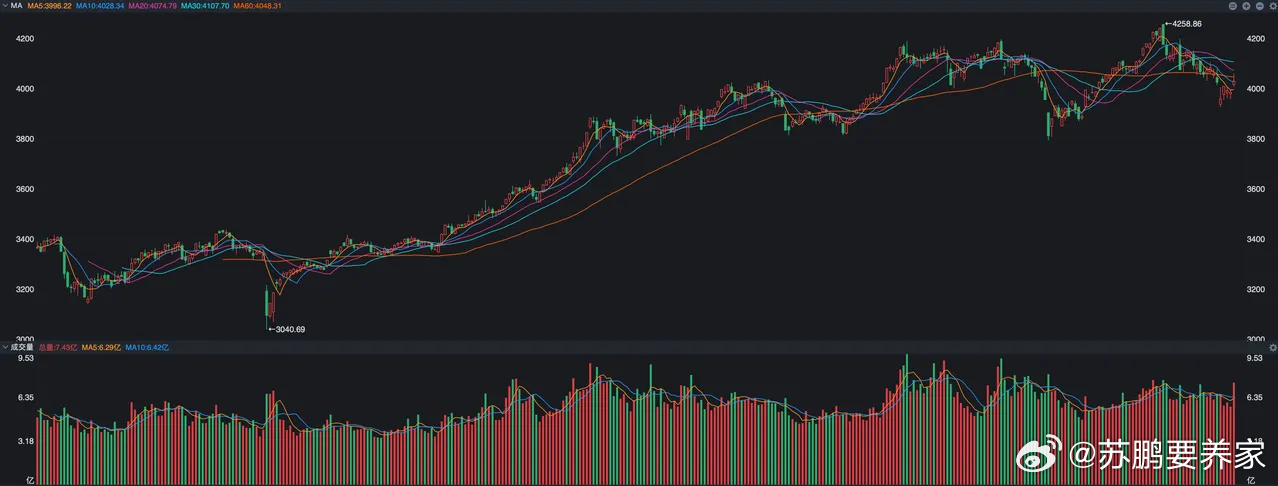Collapse the 成交量 volume panel chevron
The width and height of the screenshot is (1278, 486).
(x=5, y=347)
